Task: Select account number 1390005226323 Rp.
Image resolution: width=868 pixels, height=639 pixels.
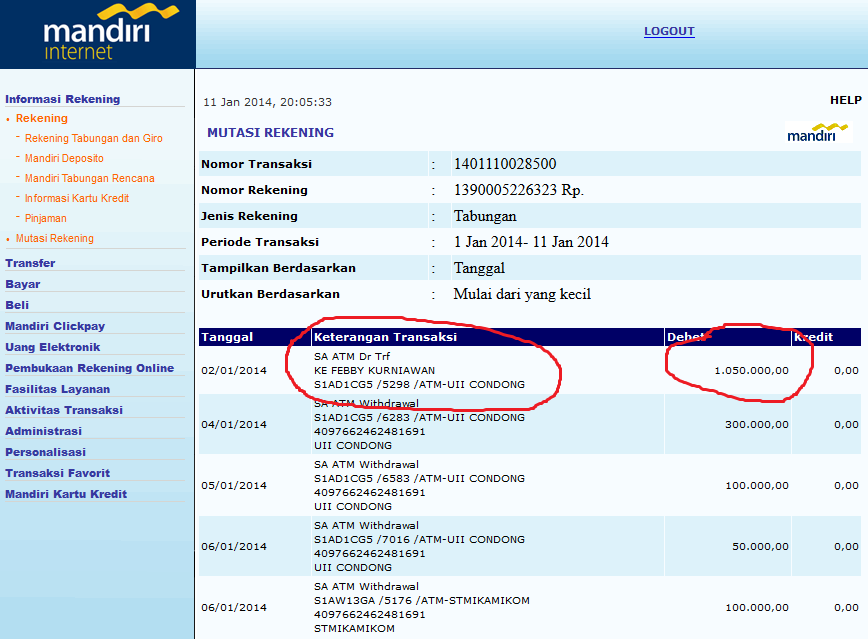Action: (519, 190)
